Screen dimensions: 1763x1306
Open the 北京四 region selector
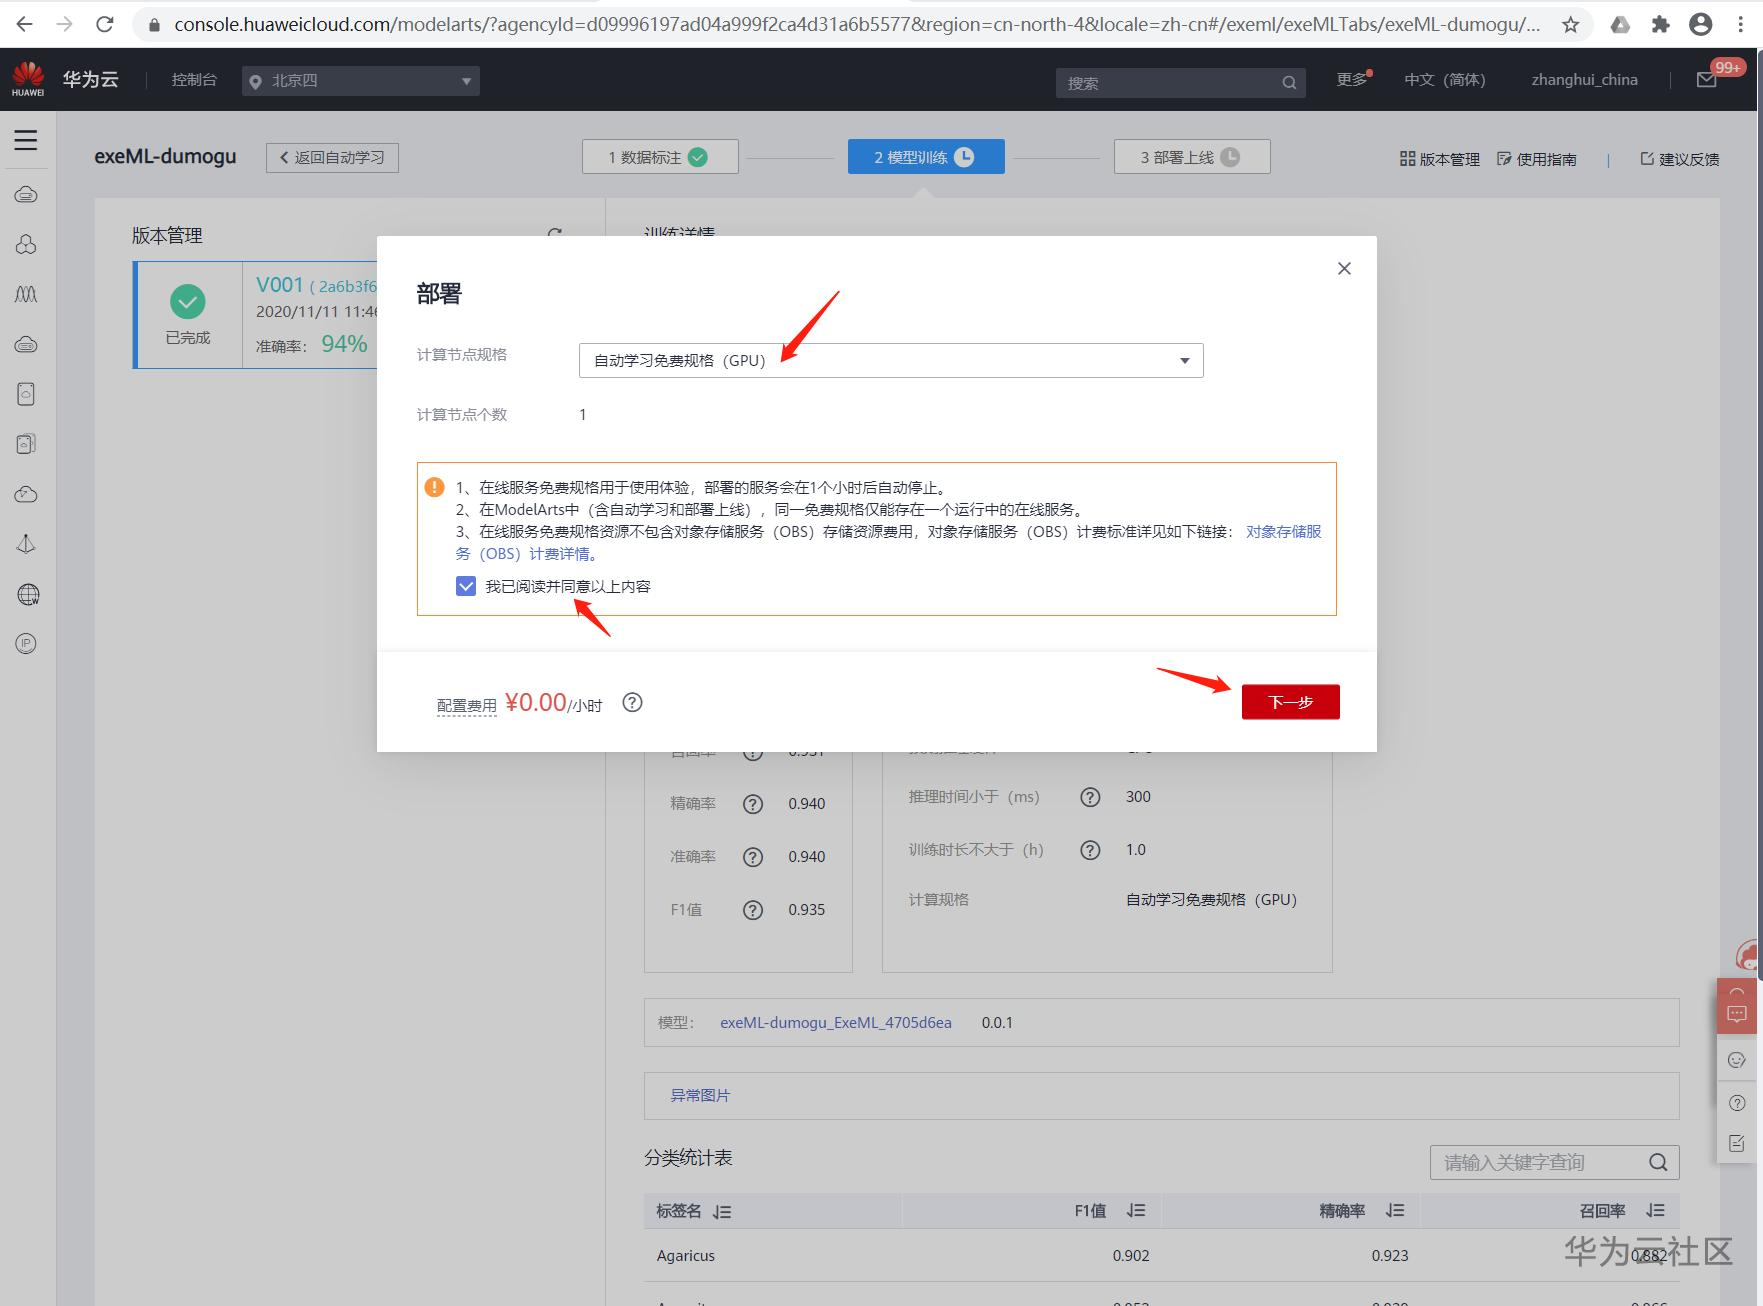[x=361, y=81]
